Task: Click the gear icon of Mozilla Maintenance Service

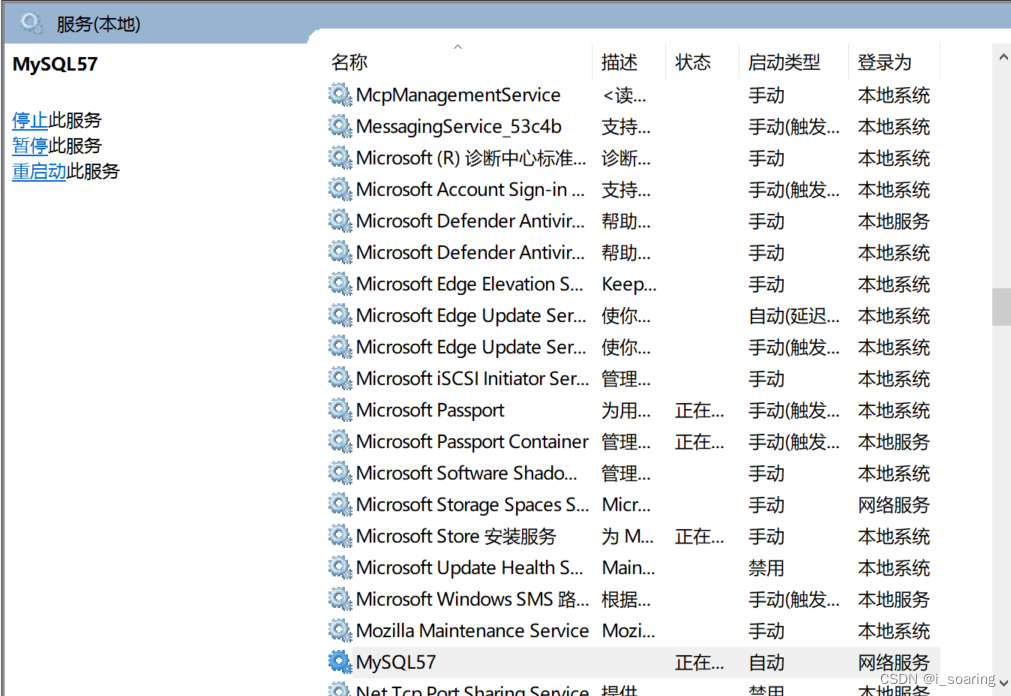Action: [x=340, y=631]
